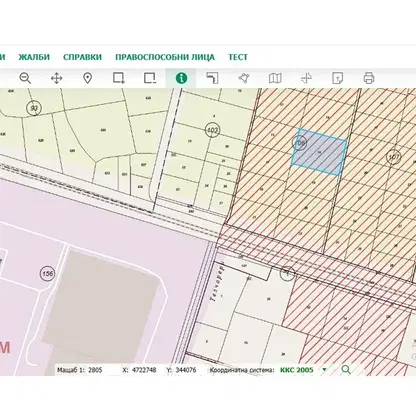This screenshot has height=400, width=416.
Task: Click the X coordinate value 4722748
Action: click(144, 370)
